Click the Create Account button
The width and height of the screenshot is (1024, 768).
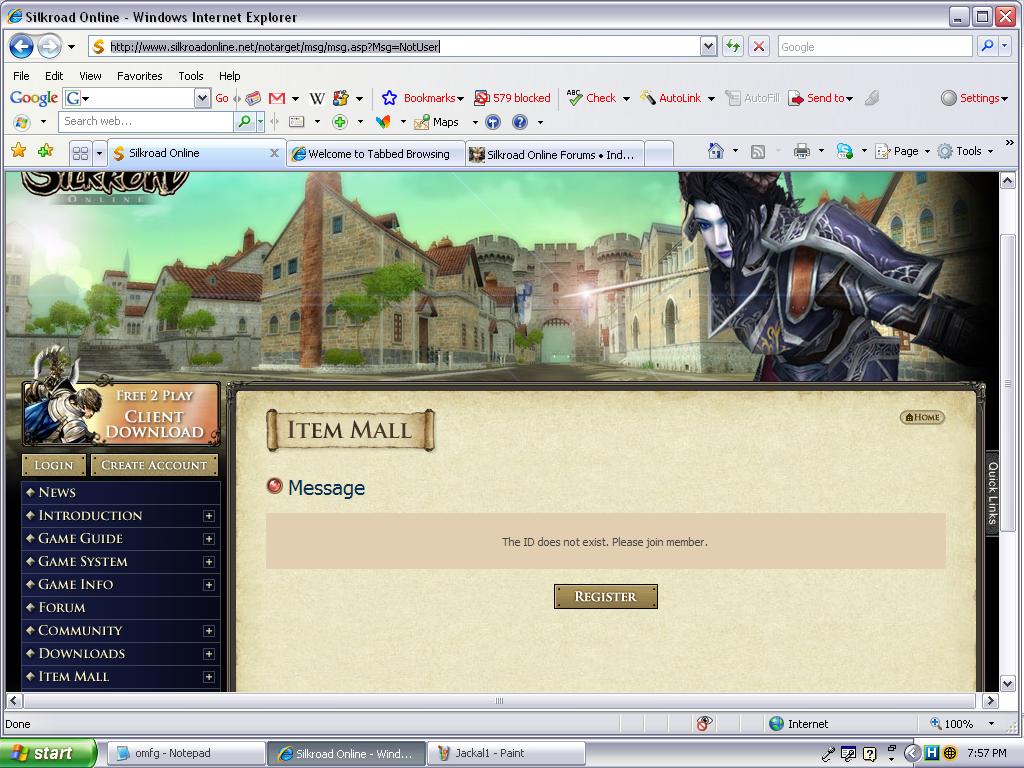coord(154,464)
